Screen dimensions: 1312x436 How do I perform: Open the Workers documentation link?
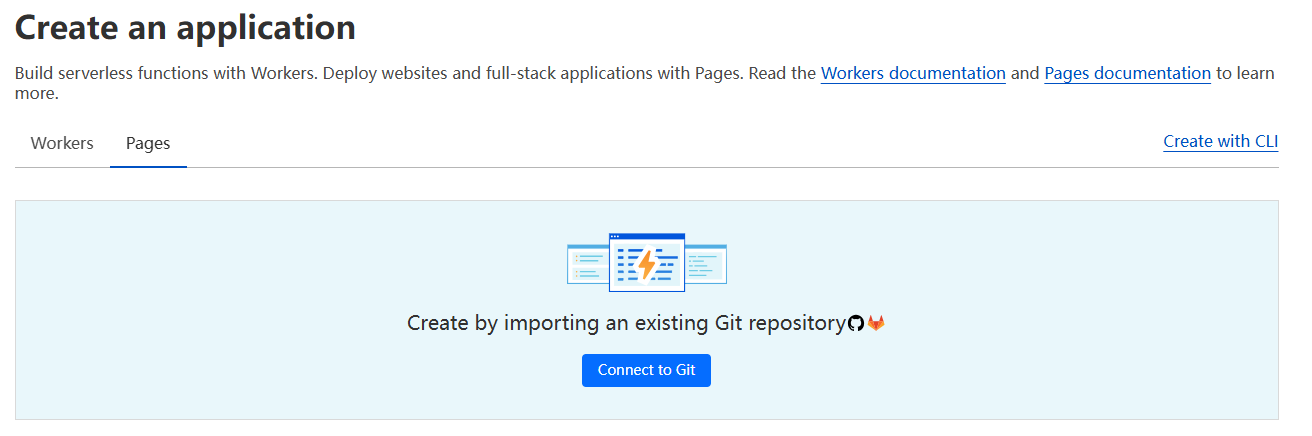(913, 73)
